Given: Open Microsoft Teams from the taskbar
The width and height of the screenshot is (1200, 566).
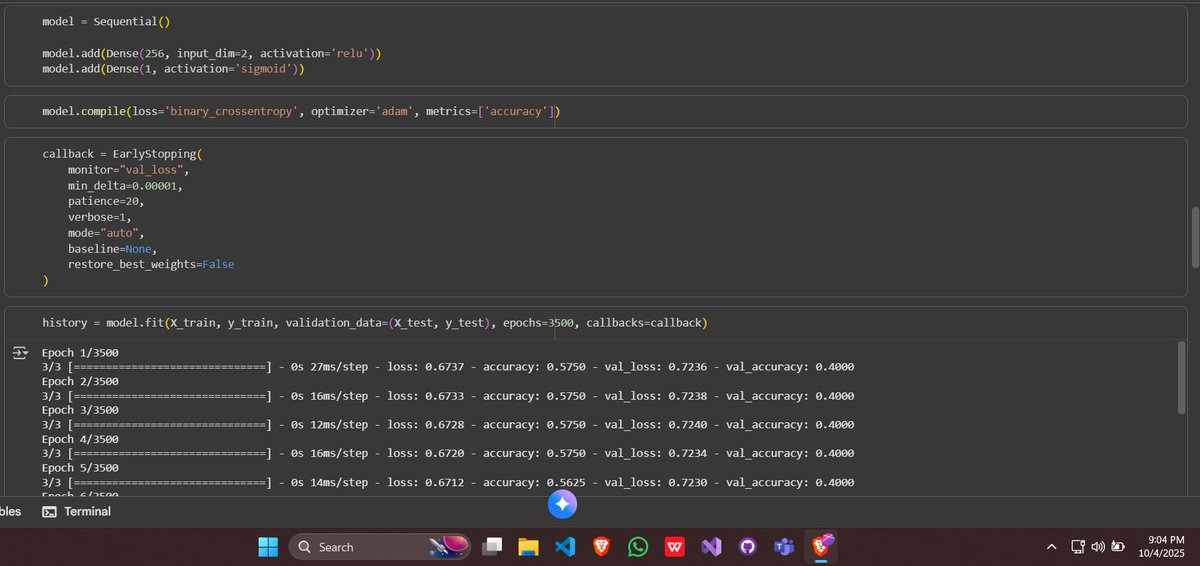Looking at the screenshot, I should click(x=784, y=547).
